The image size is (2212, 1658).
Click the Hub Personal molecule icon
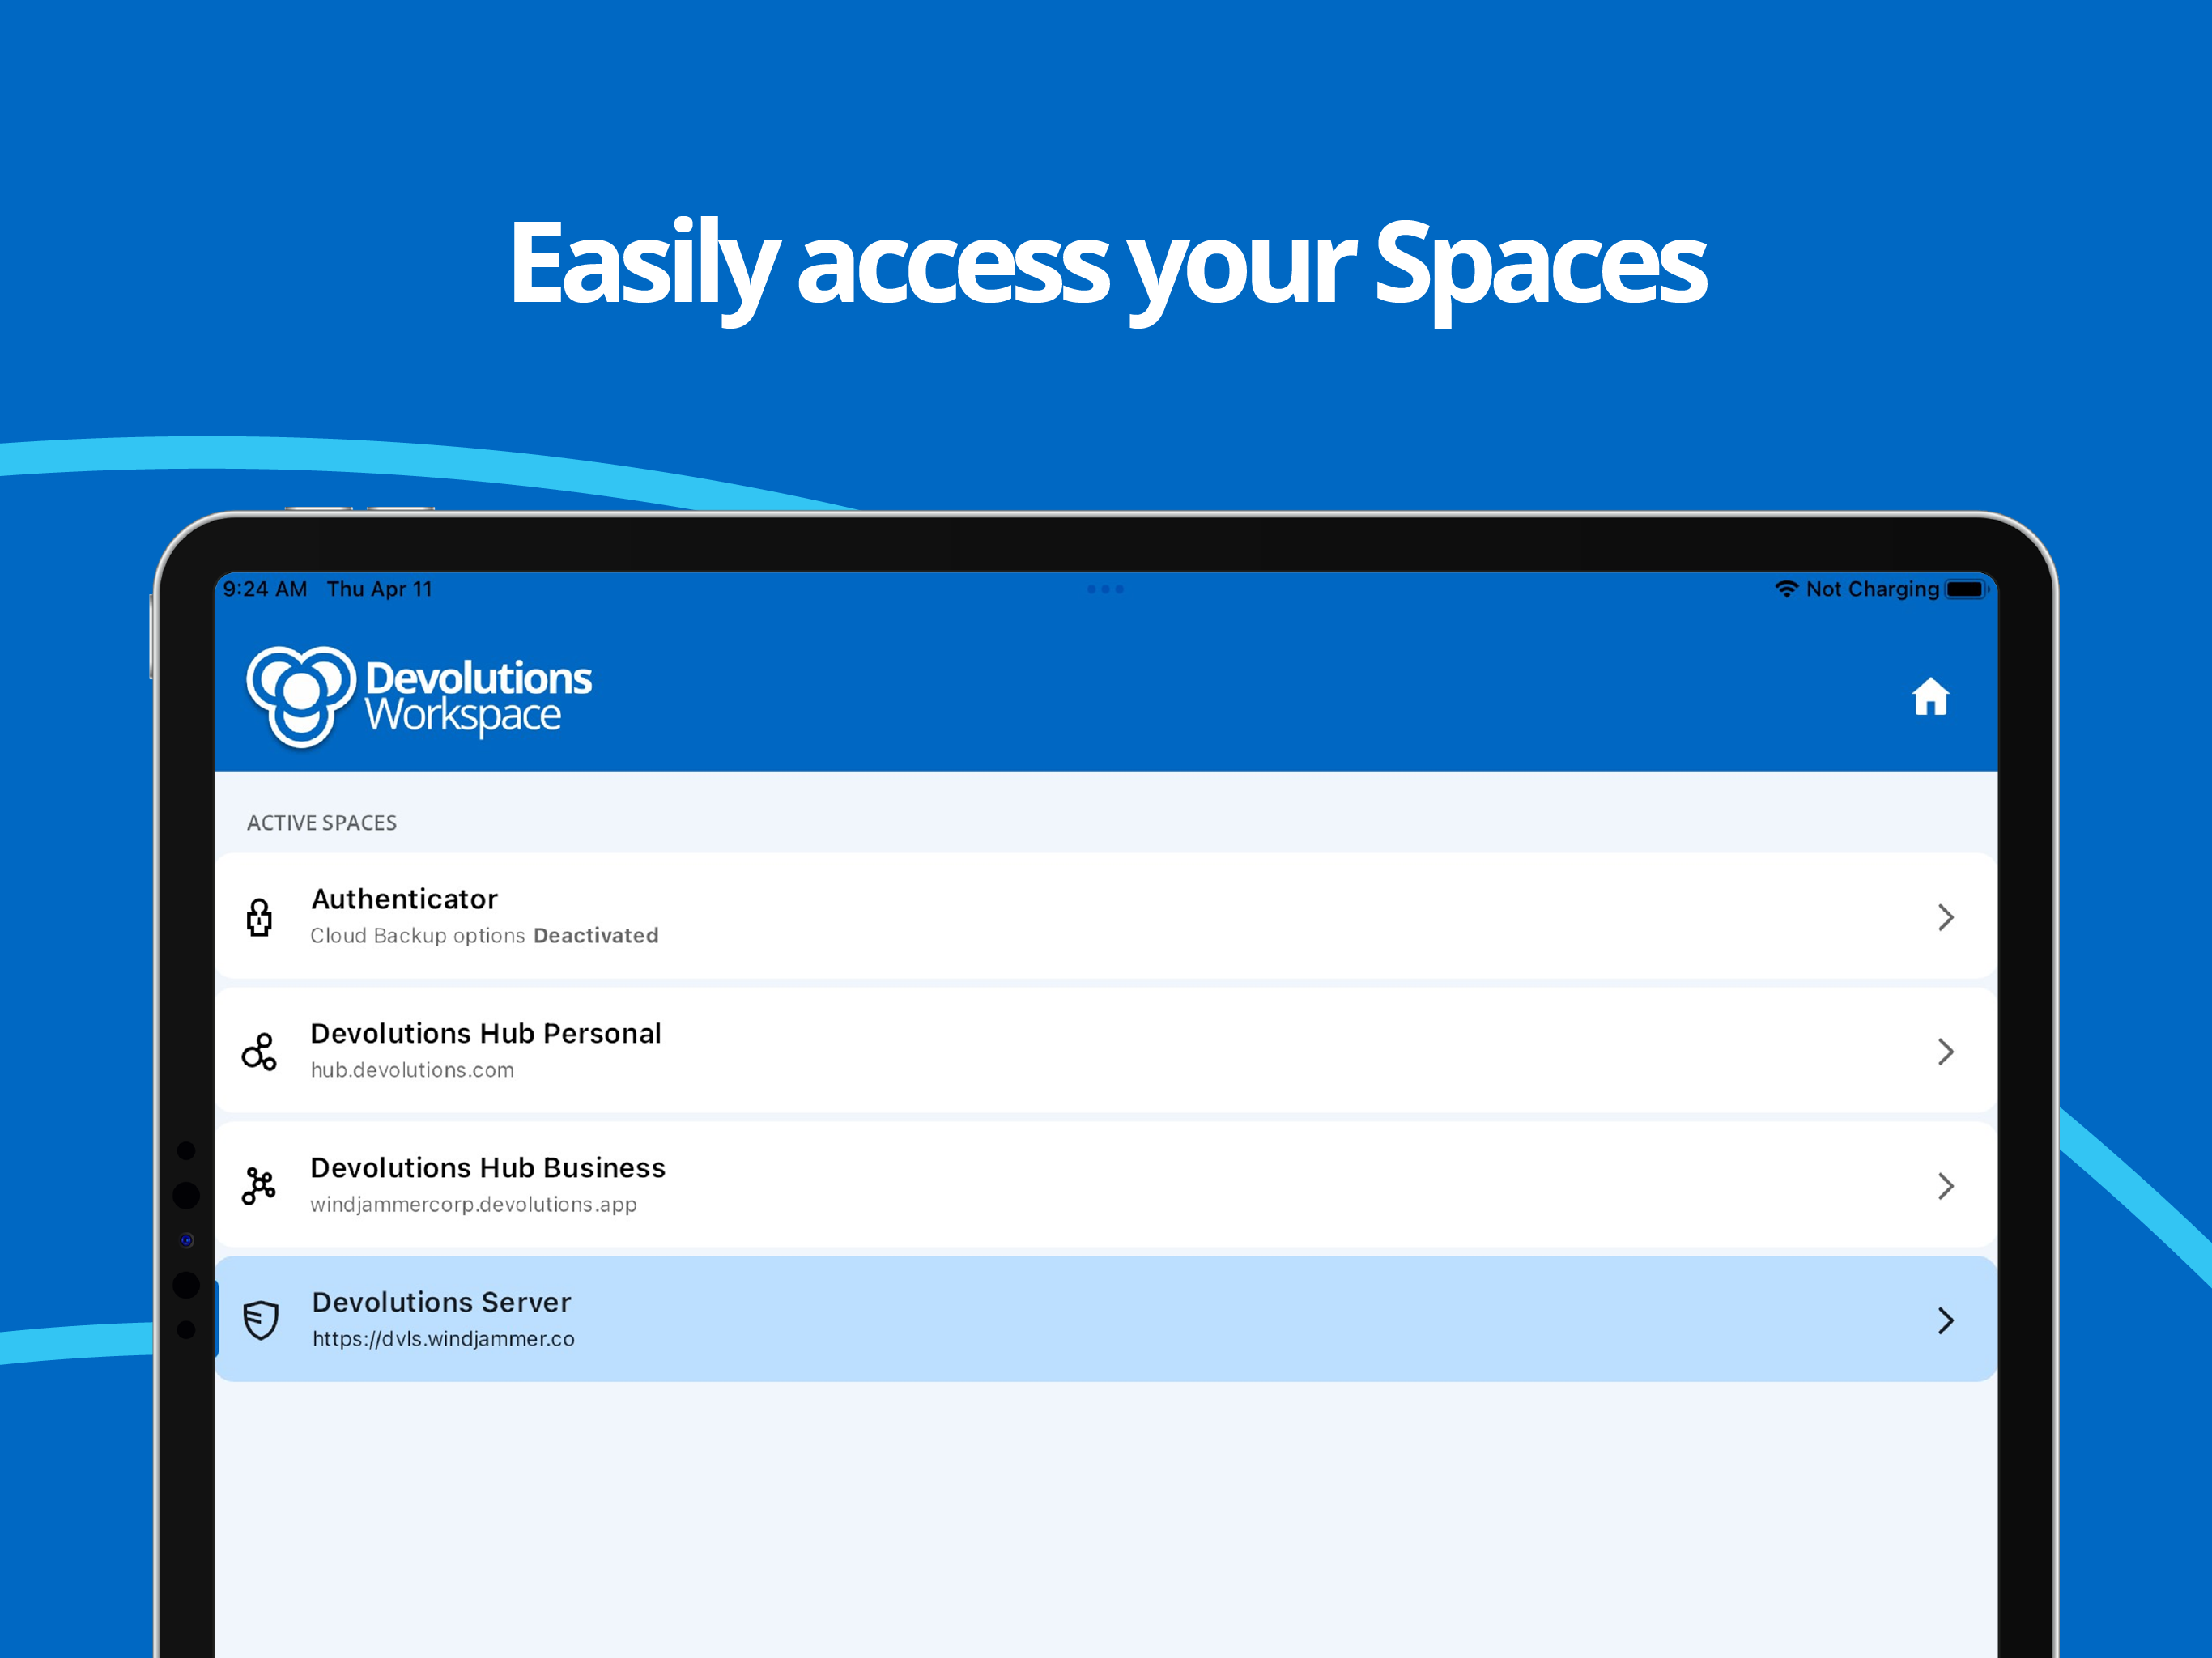click(259, 1052)
